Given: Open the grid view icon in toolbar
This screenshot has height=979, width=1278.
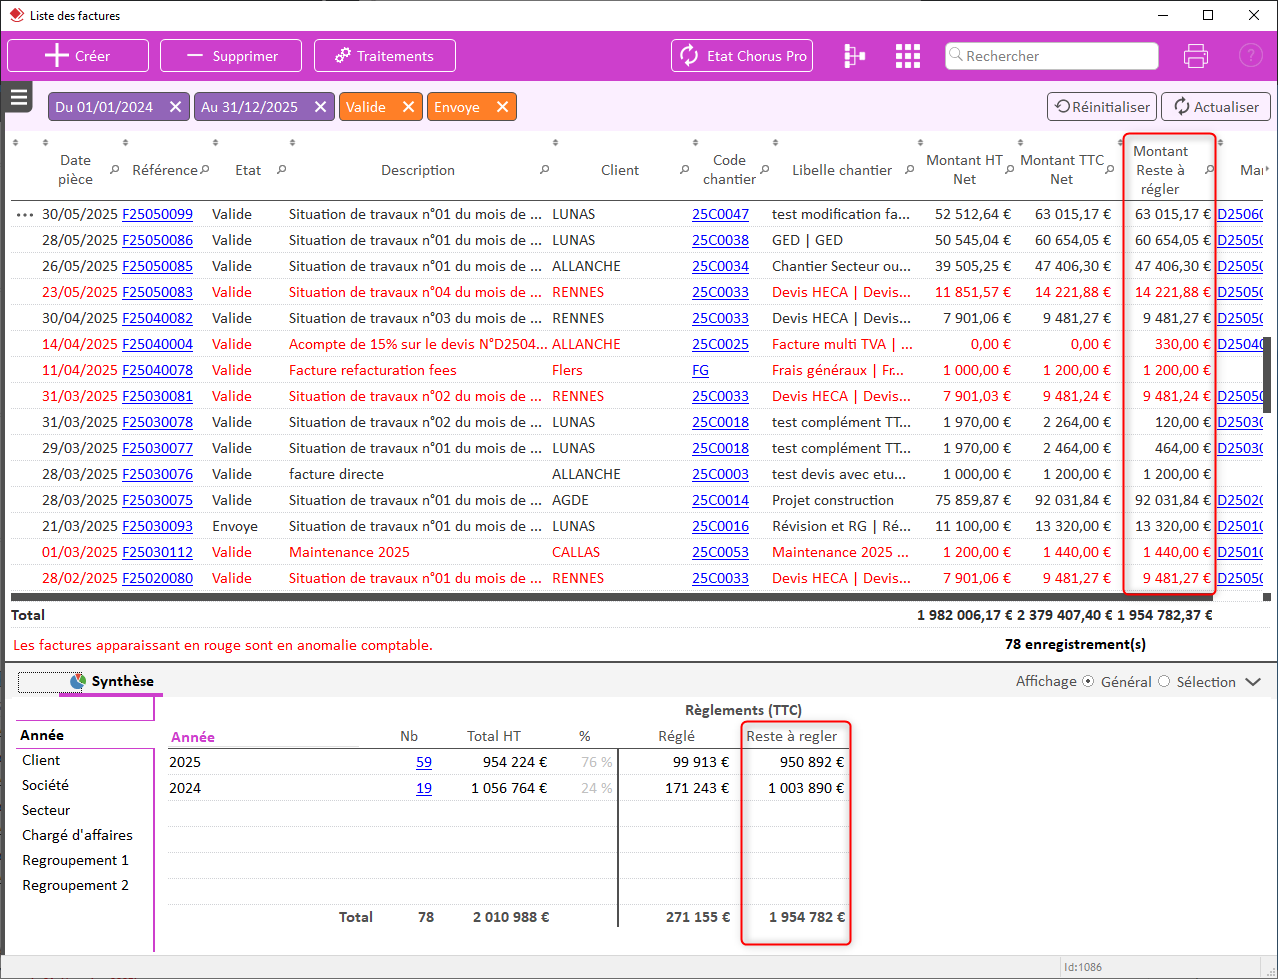Looking at the screenshot, I should 907,55.
